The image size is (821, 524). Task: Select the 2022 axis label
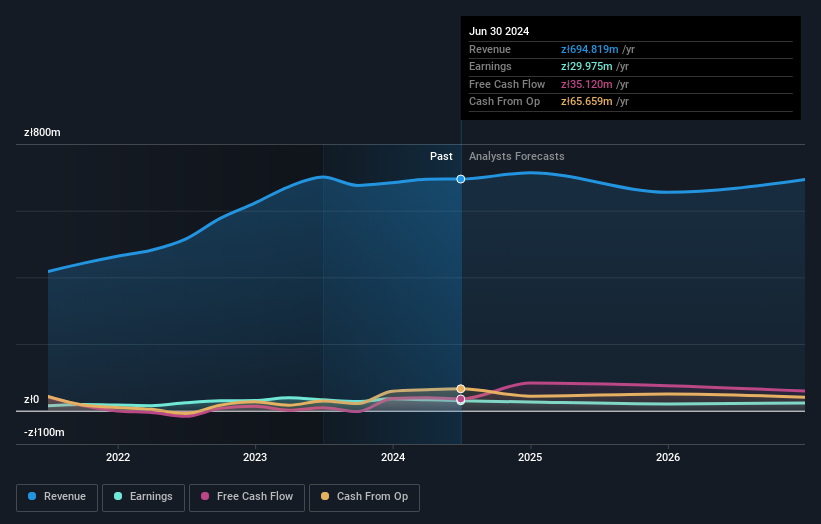coord(118,457)
